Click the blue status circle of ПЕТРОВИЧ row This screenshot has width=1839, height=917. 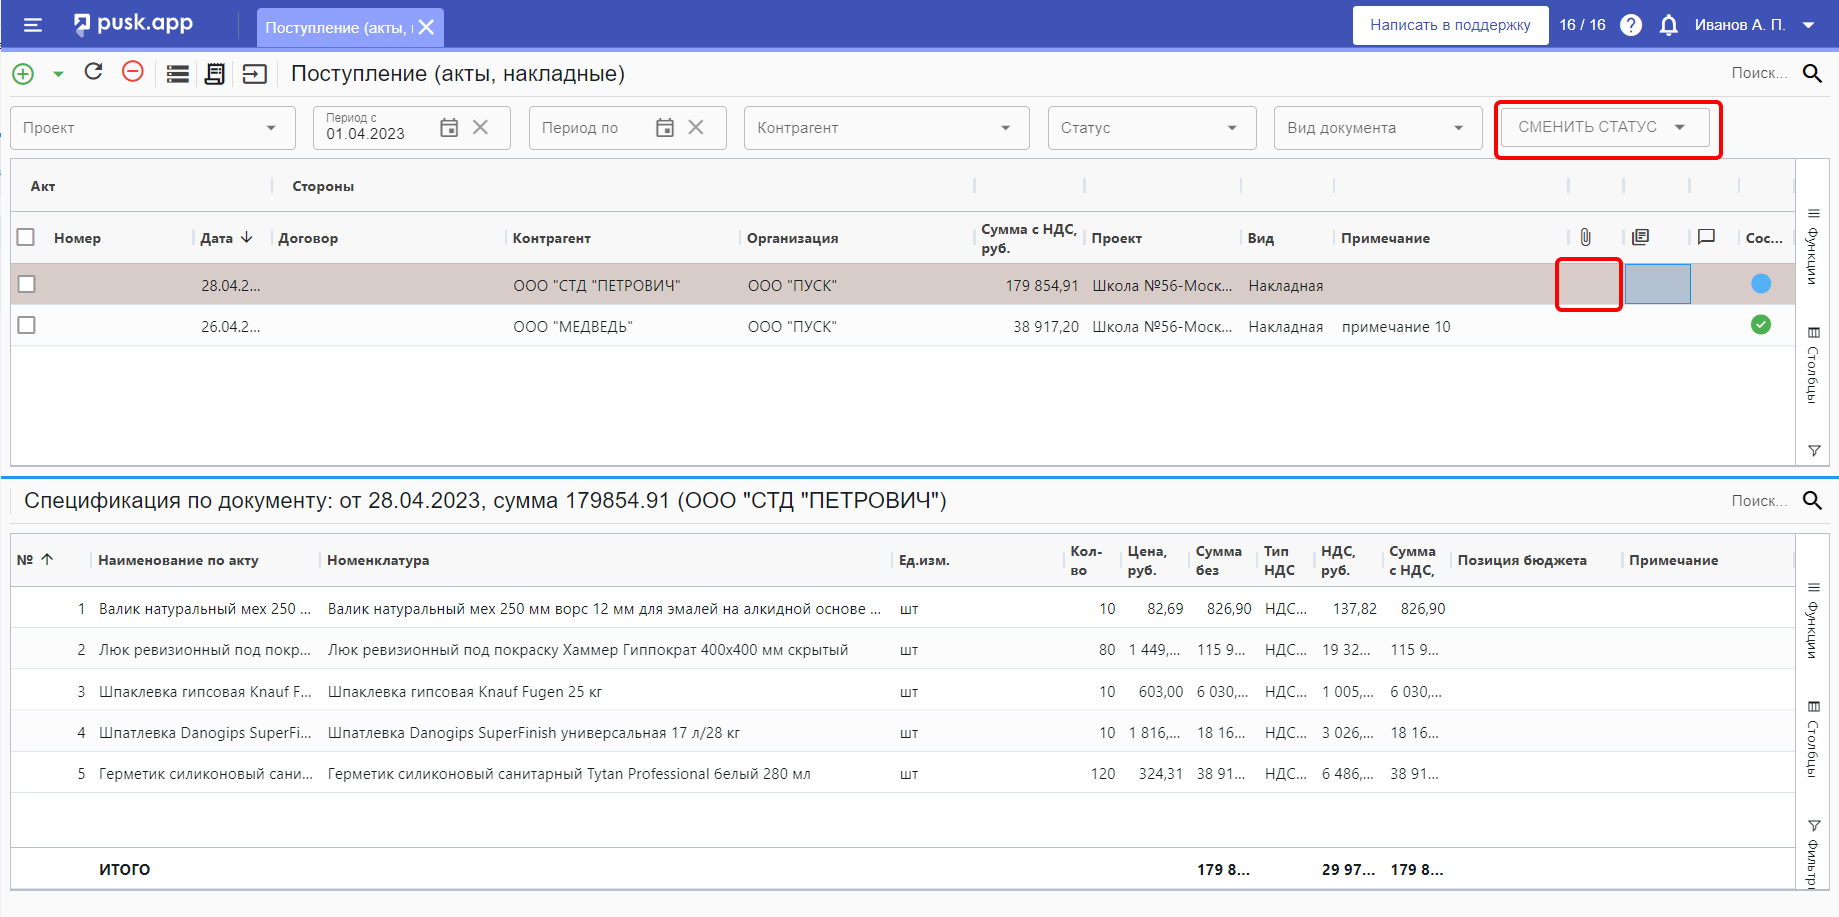coord(1761,284)
